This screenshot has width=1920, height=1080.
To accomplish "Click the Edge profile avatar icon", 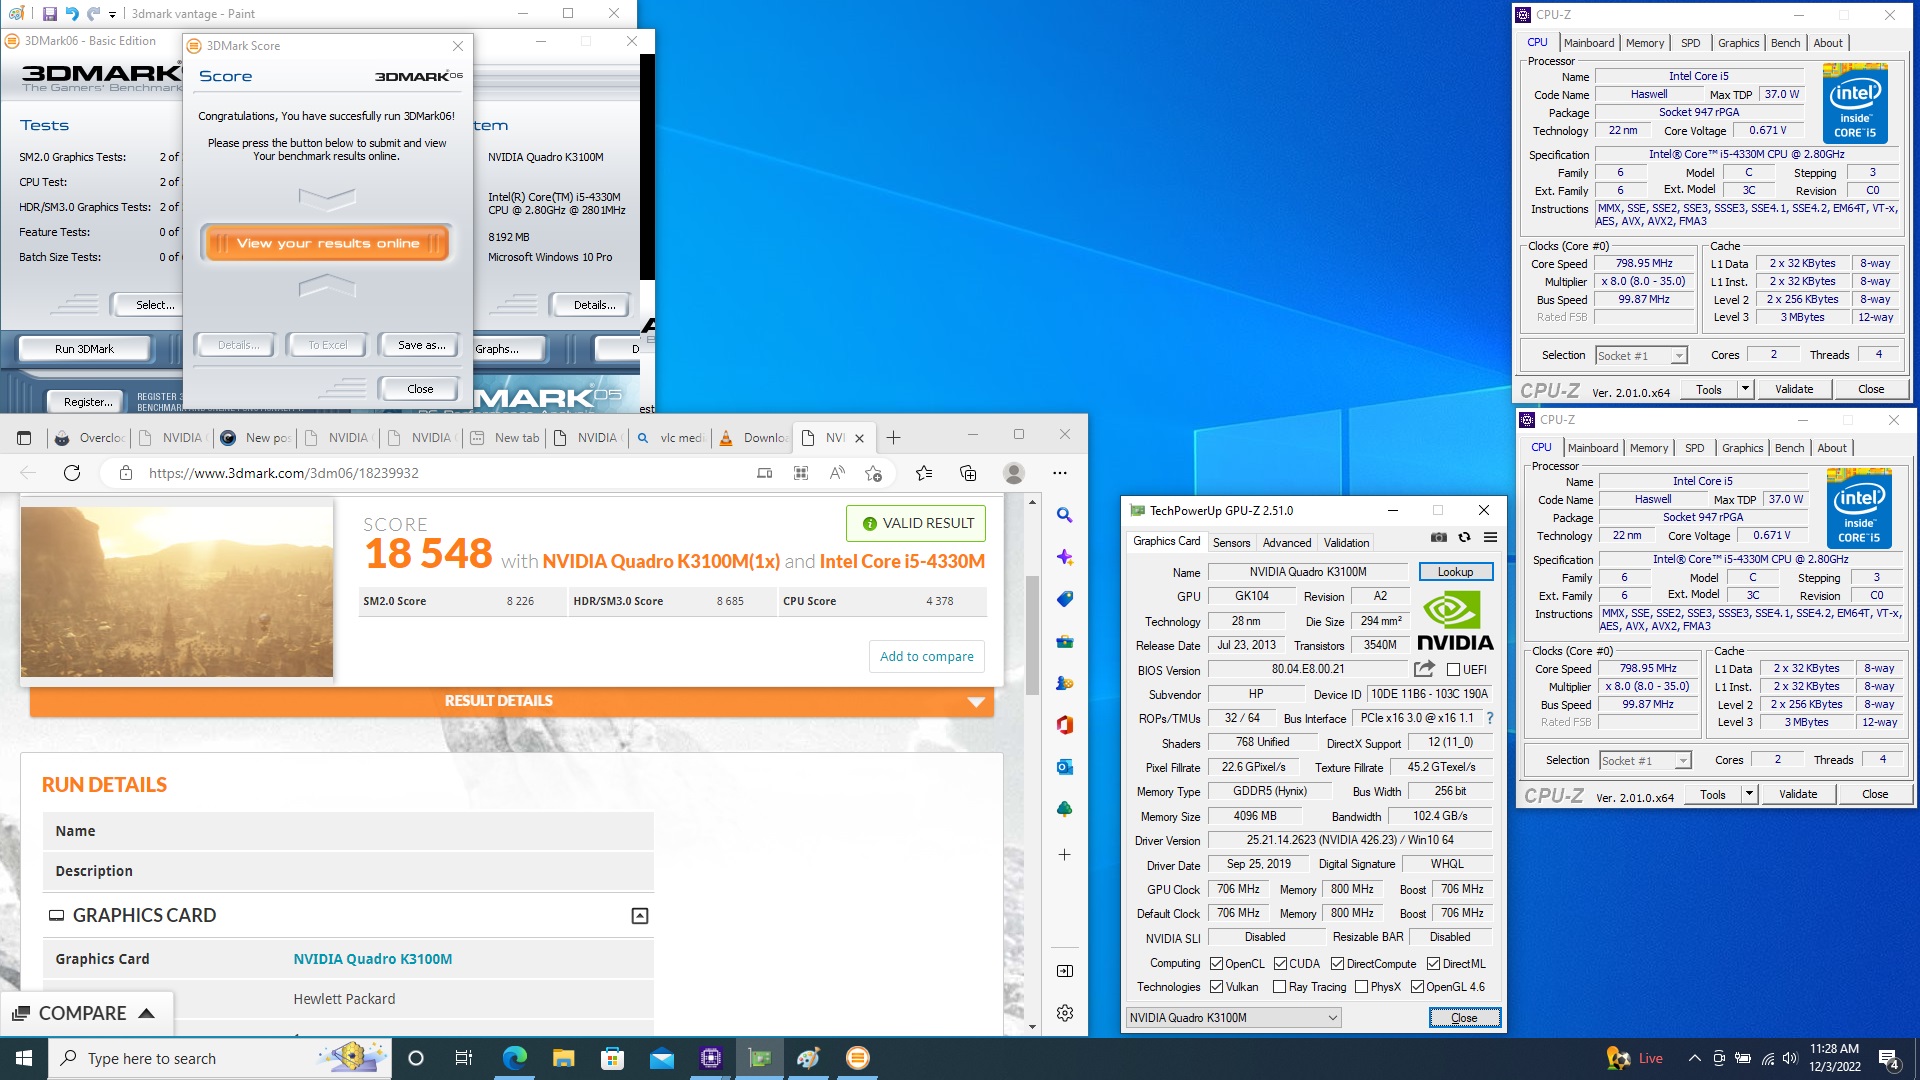I will [1014, 473].
